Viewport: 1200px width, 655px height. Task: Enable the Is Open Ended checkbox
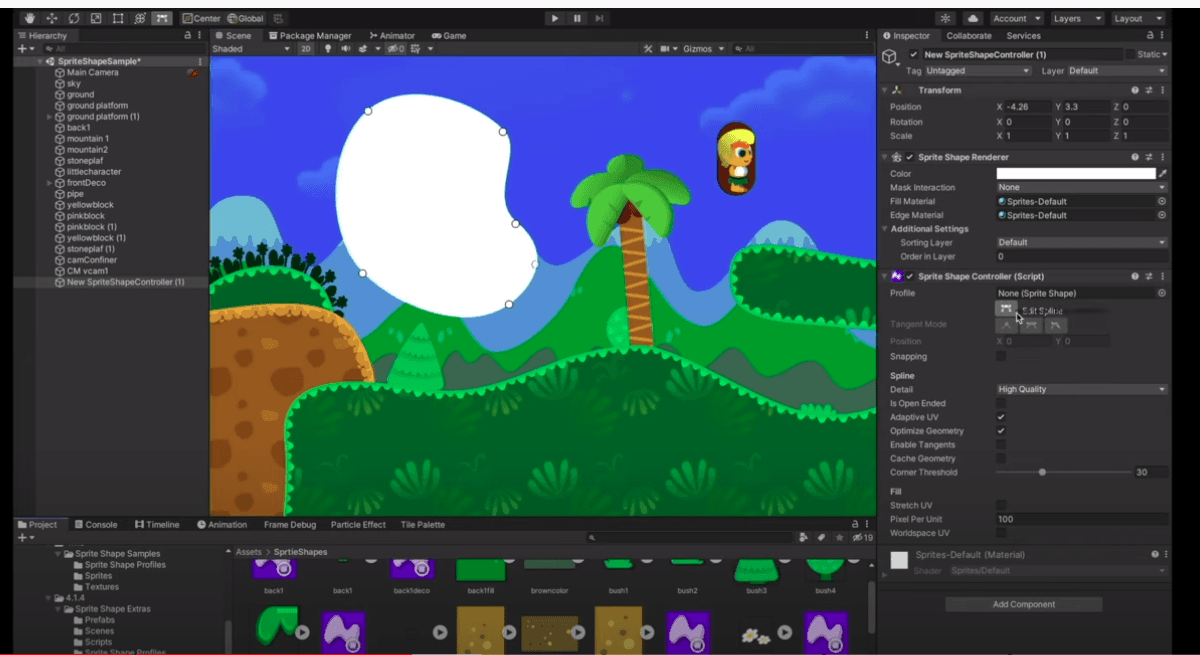(1001, 403)
